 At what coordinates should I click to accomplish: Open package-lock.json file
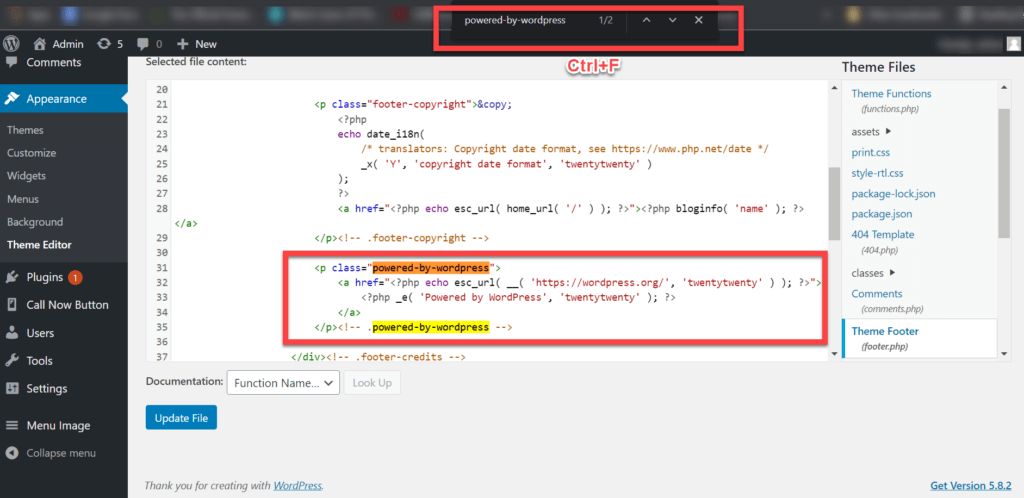(893, 194)
